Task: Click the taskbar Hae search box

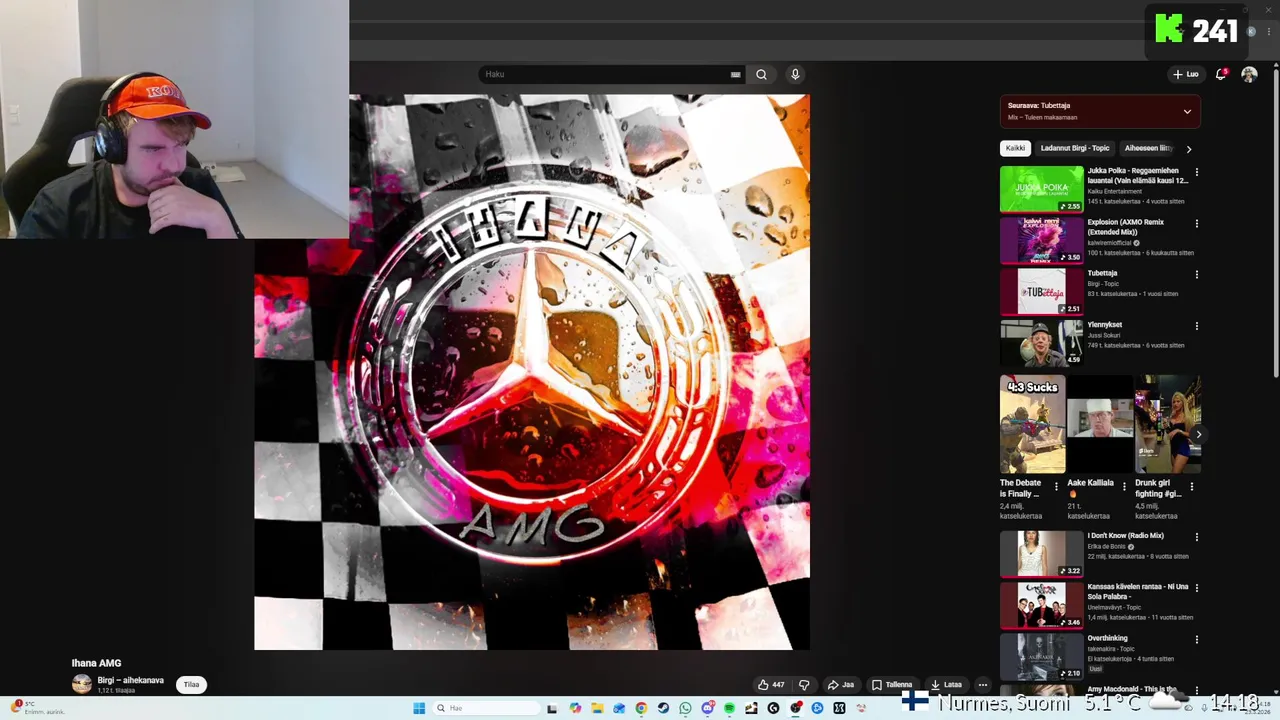Action: coord(486,708)
